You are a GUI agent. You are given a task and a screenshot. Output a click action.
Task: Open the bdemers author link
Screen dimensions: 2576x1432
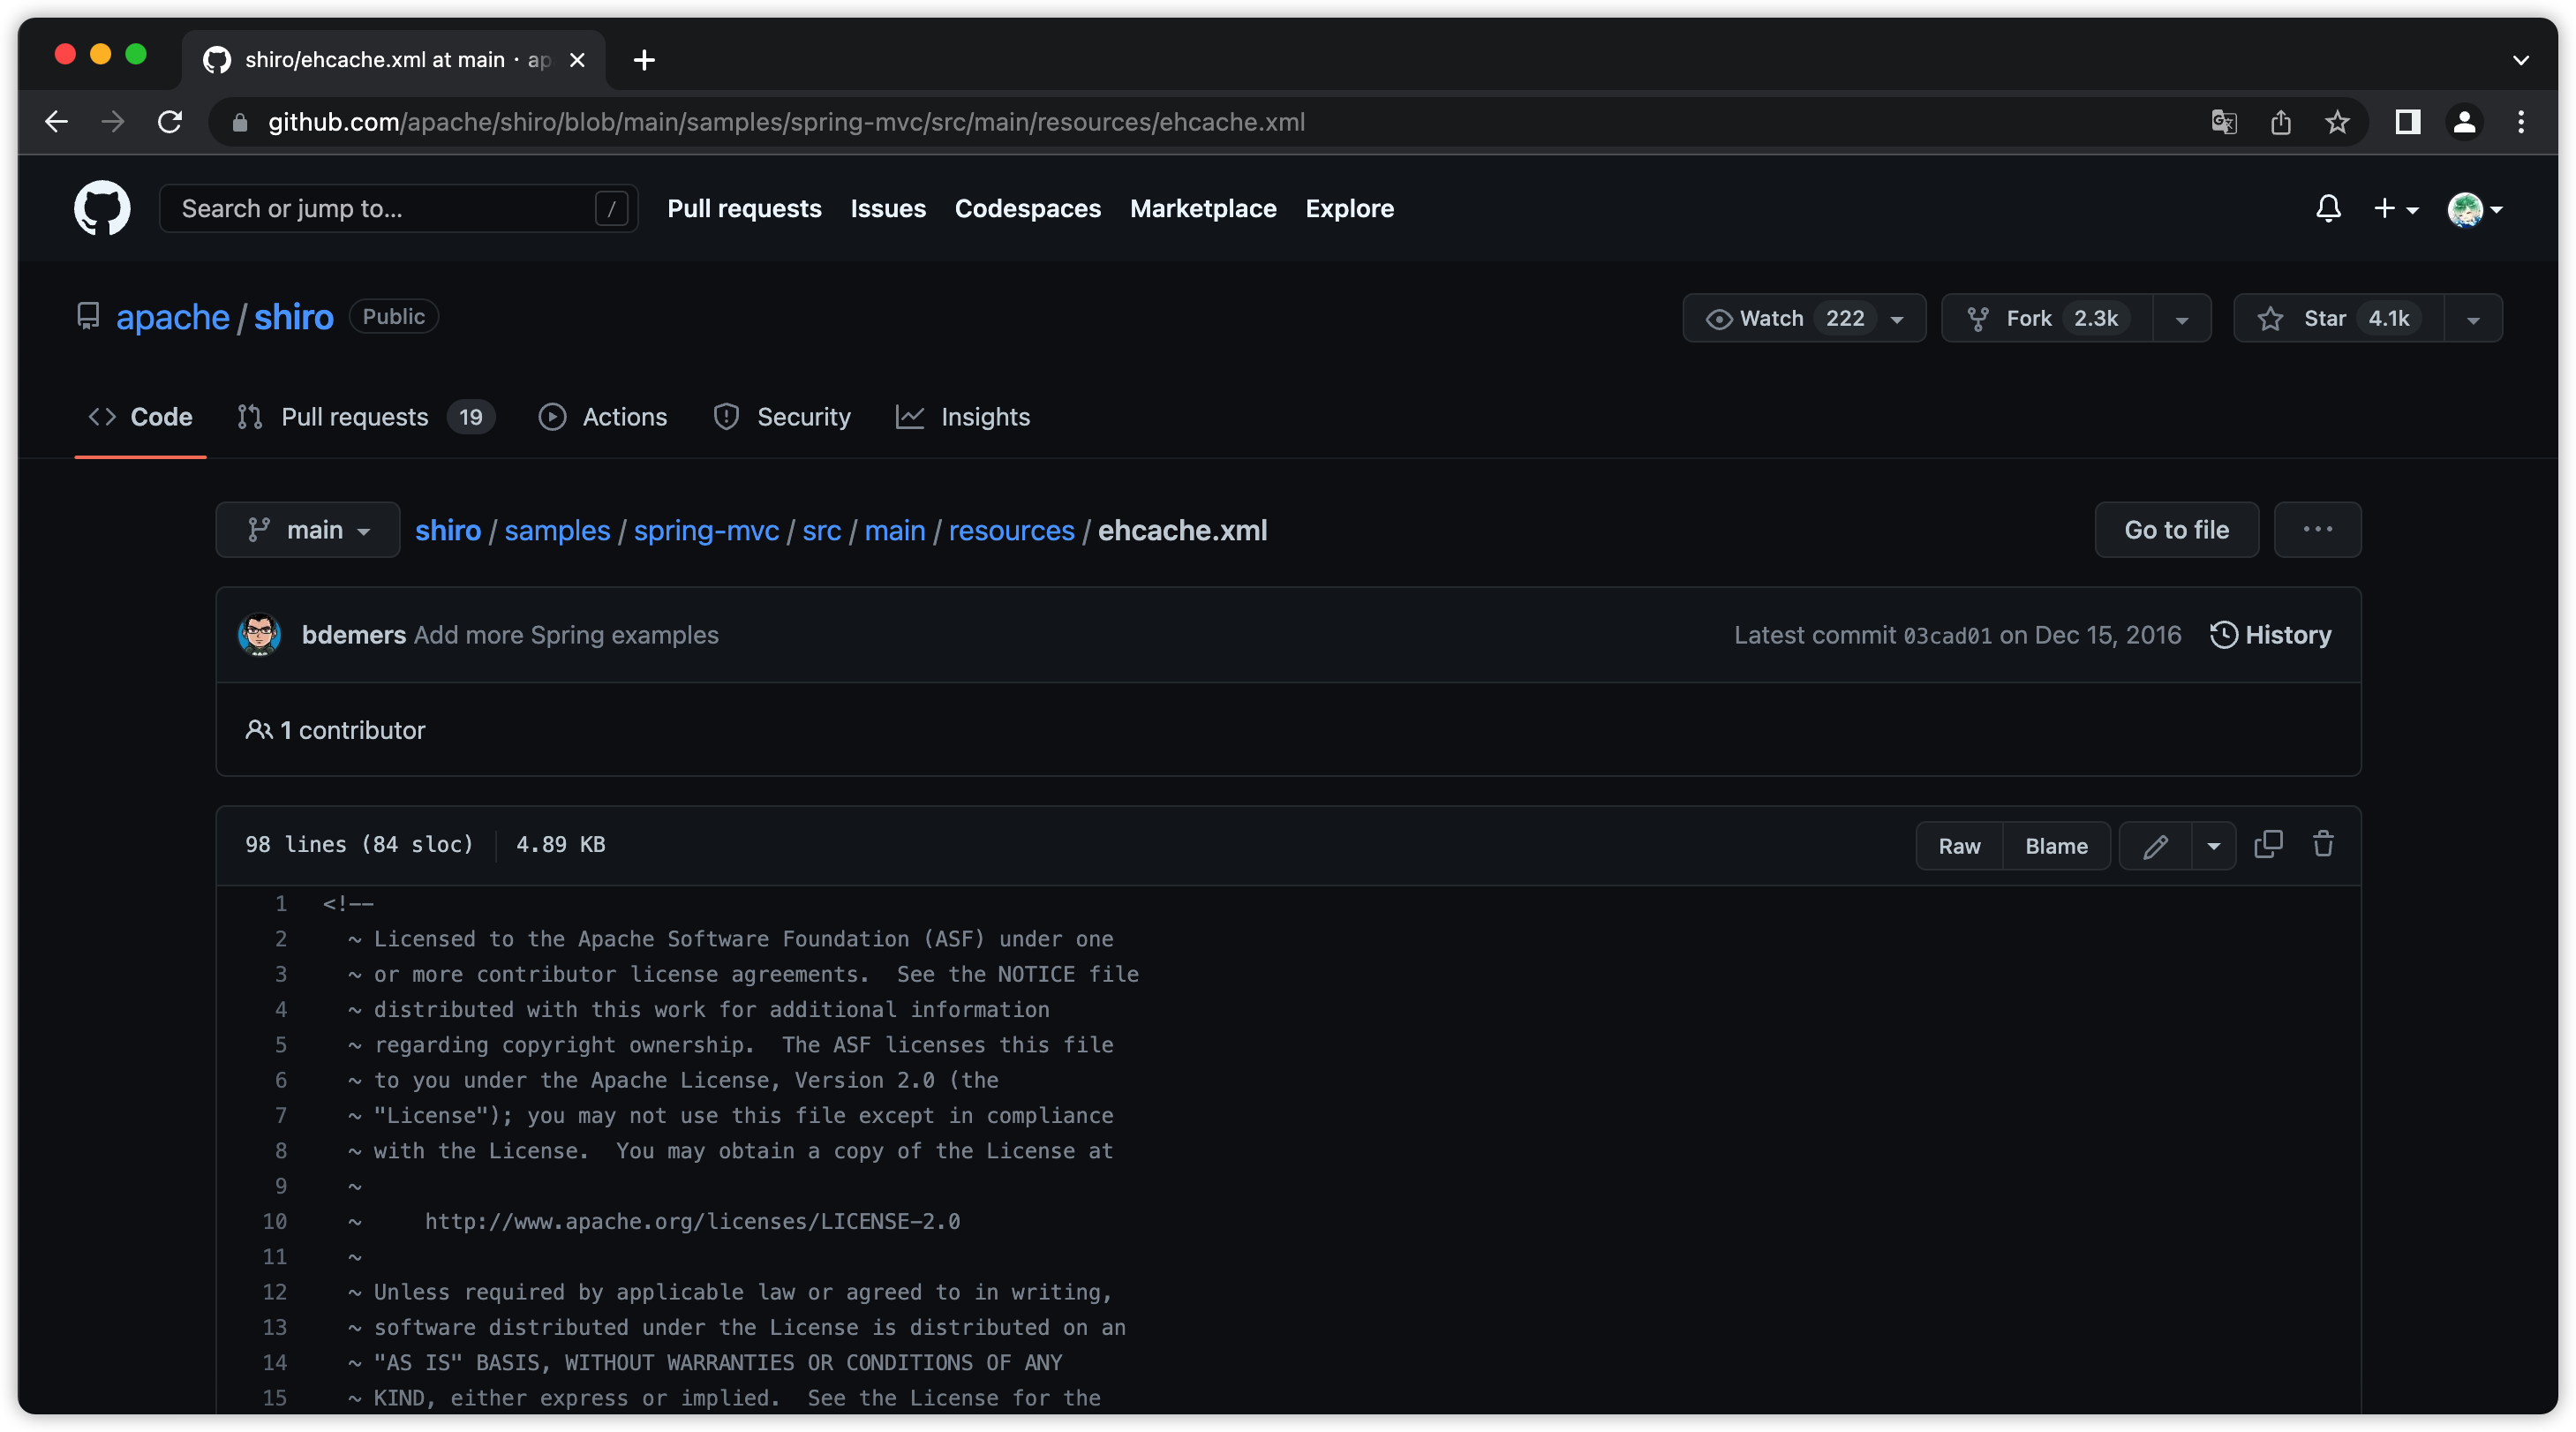tap(353, 634)
